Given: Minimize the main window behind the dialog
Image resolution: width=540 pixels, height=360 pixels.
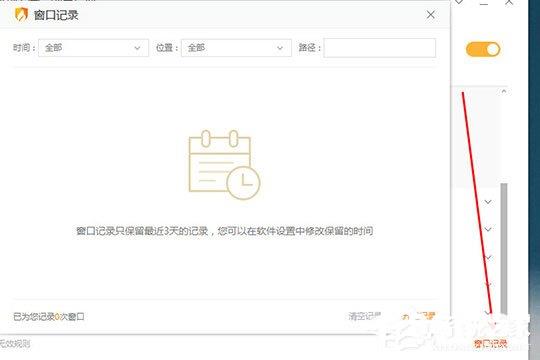Looking at the screenshot, I should pos(484,3).
